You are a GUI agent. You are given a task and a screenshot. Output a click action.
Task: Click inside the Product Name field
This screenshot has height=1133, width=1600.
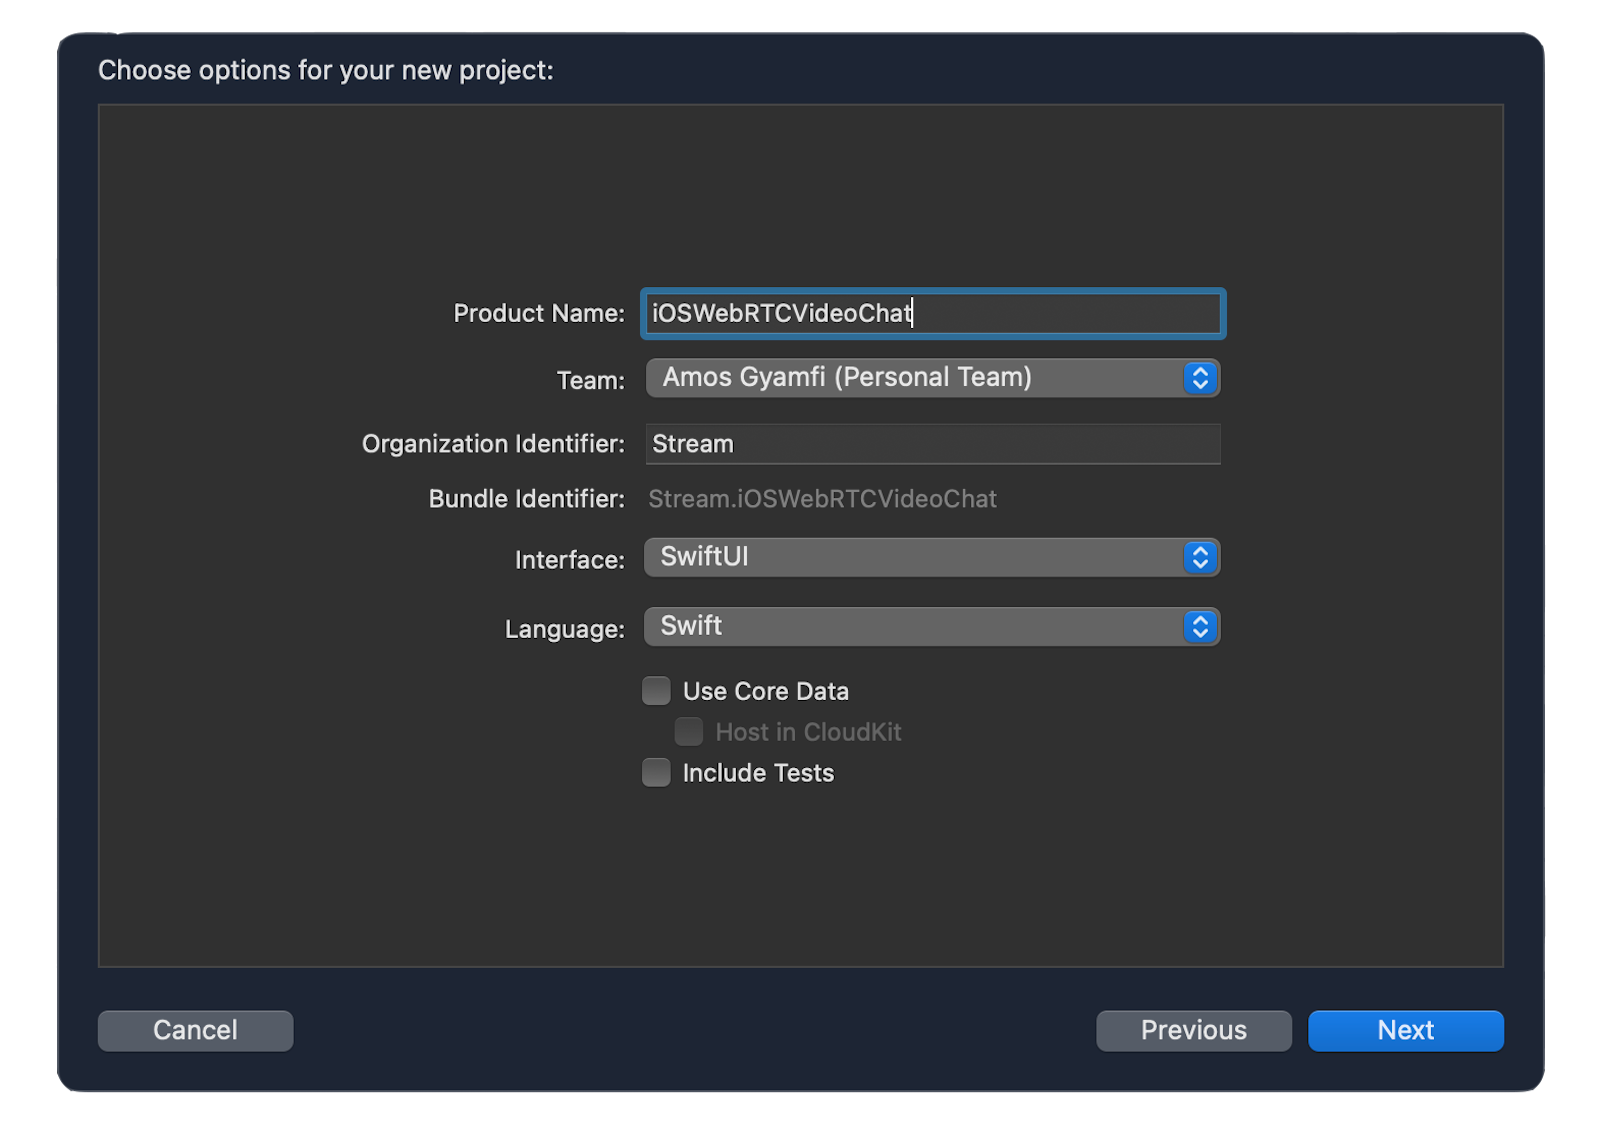coord(930,313)
